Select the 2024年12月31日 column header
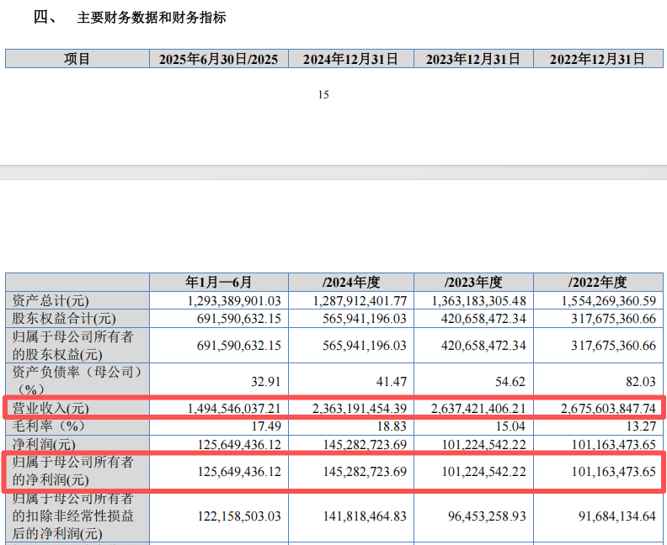Viewport: 667px width, 545px height. [x=350, y=59]
